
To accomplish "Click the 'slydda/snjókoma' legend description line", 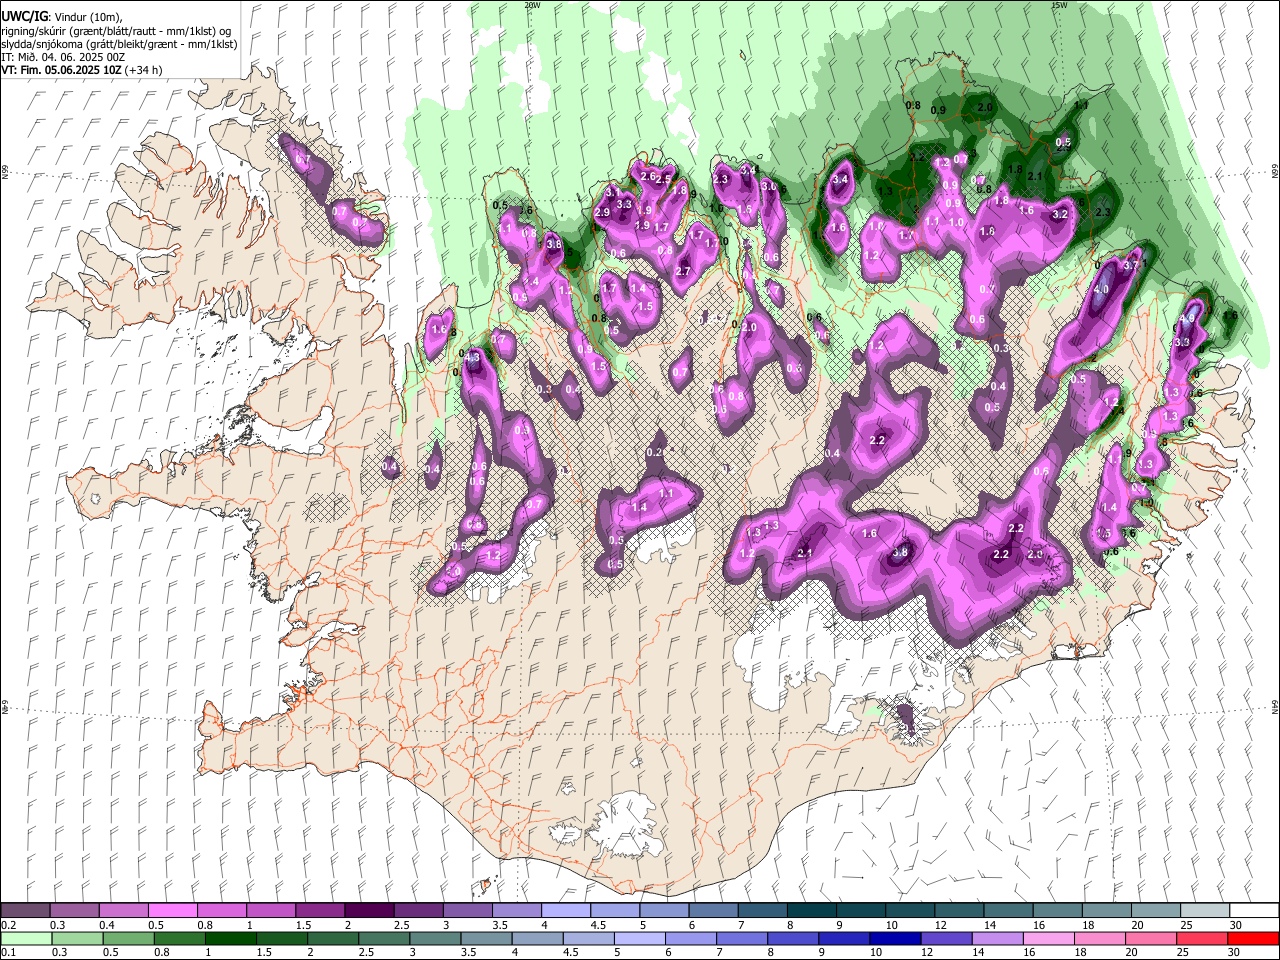I will click(x=119, y=44).
